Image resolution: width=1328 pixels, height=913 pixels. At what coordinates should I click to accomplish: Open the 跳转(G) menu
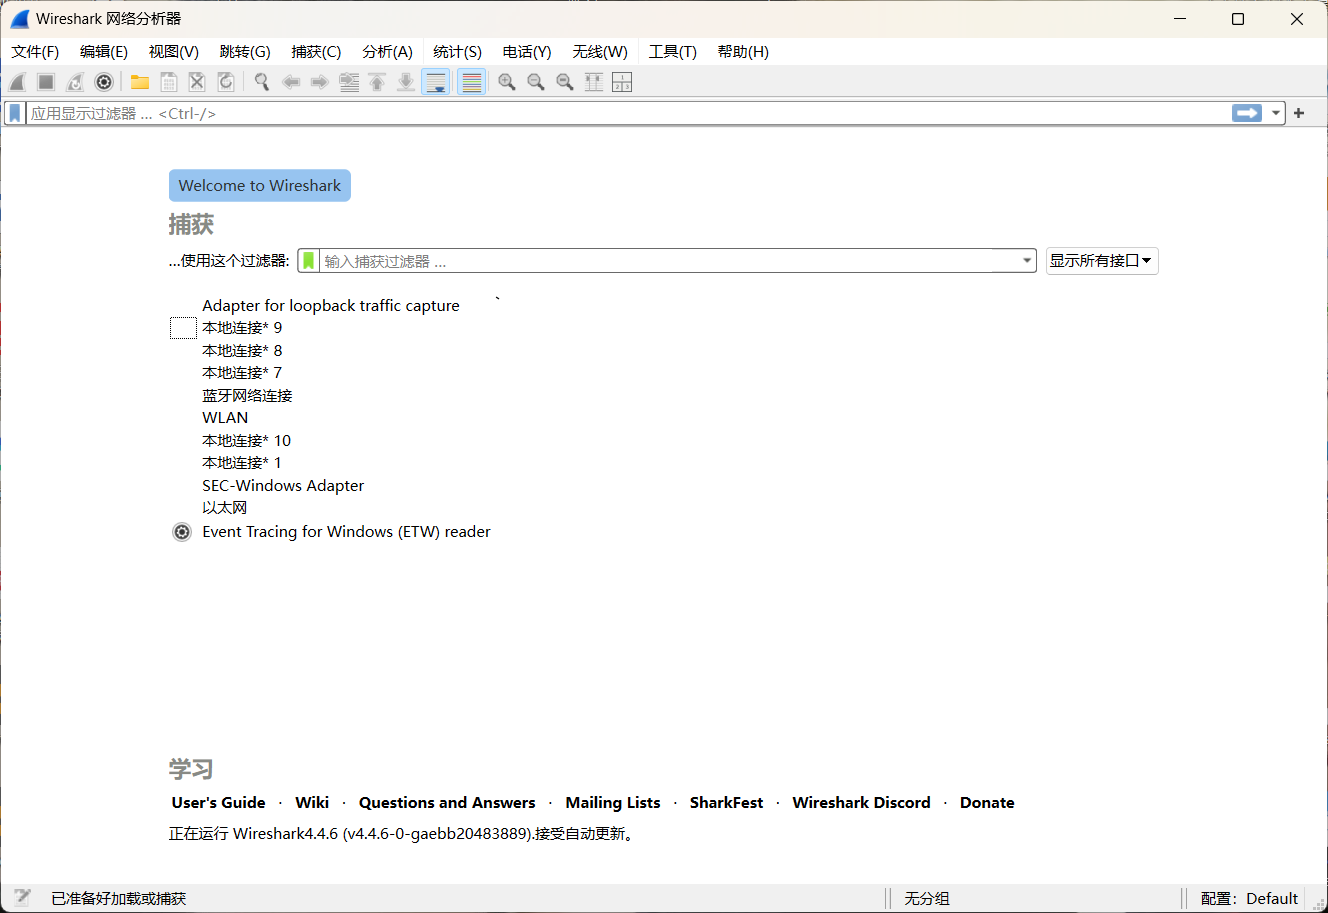(x=245, y=52)
